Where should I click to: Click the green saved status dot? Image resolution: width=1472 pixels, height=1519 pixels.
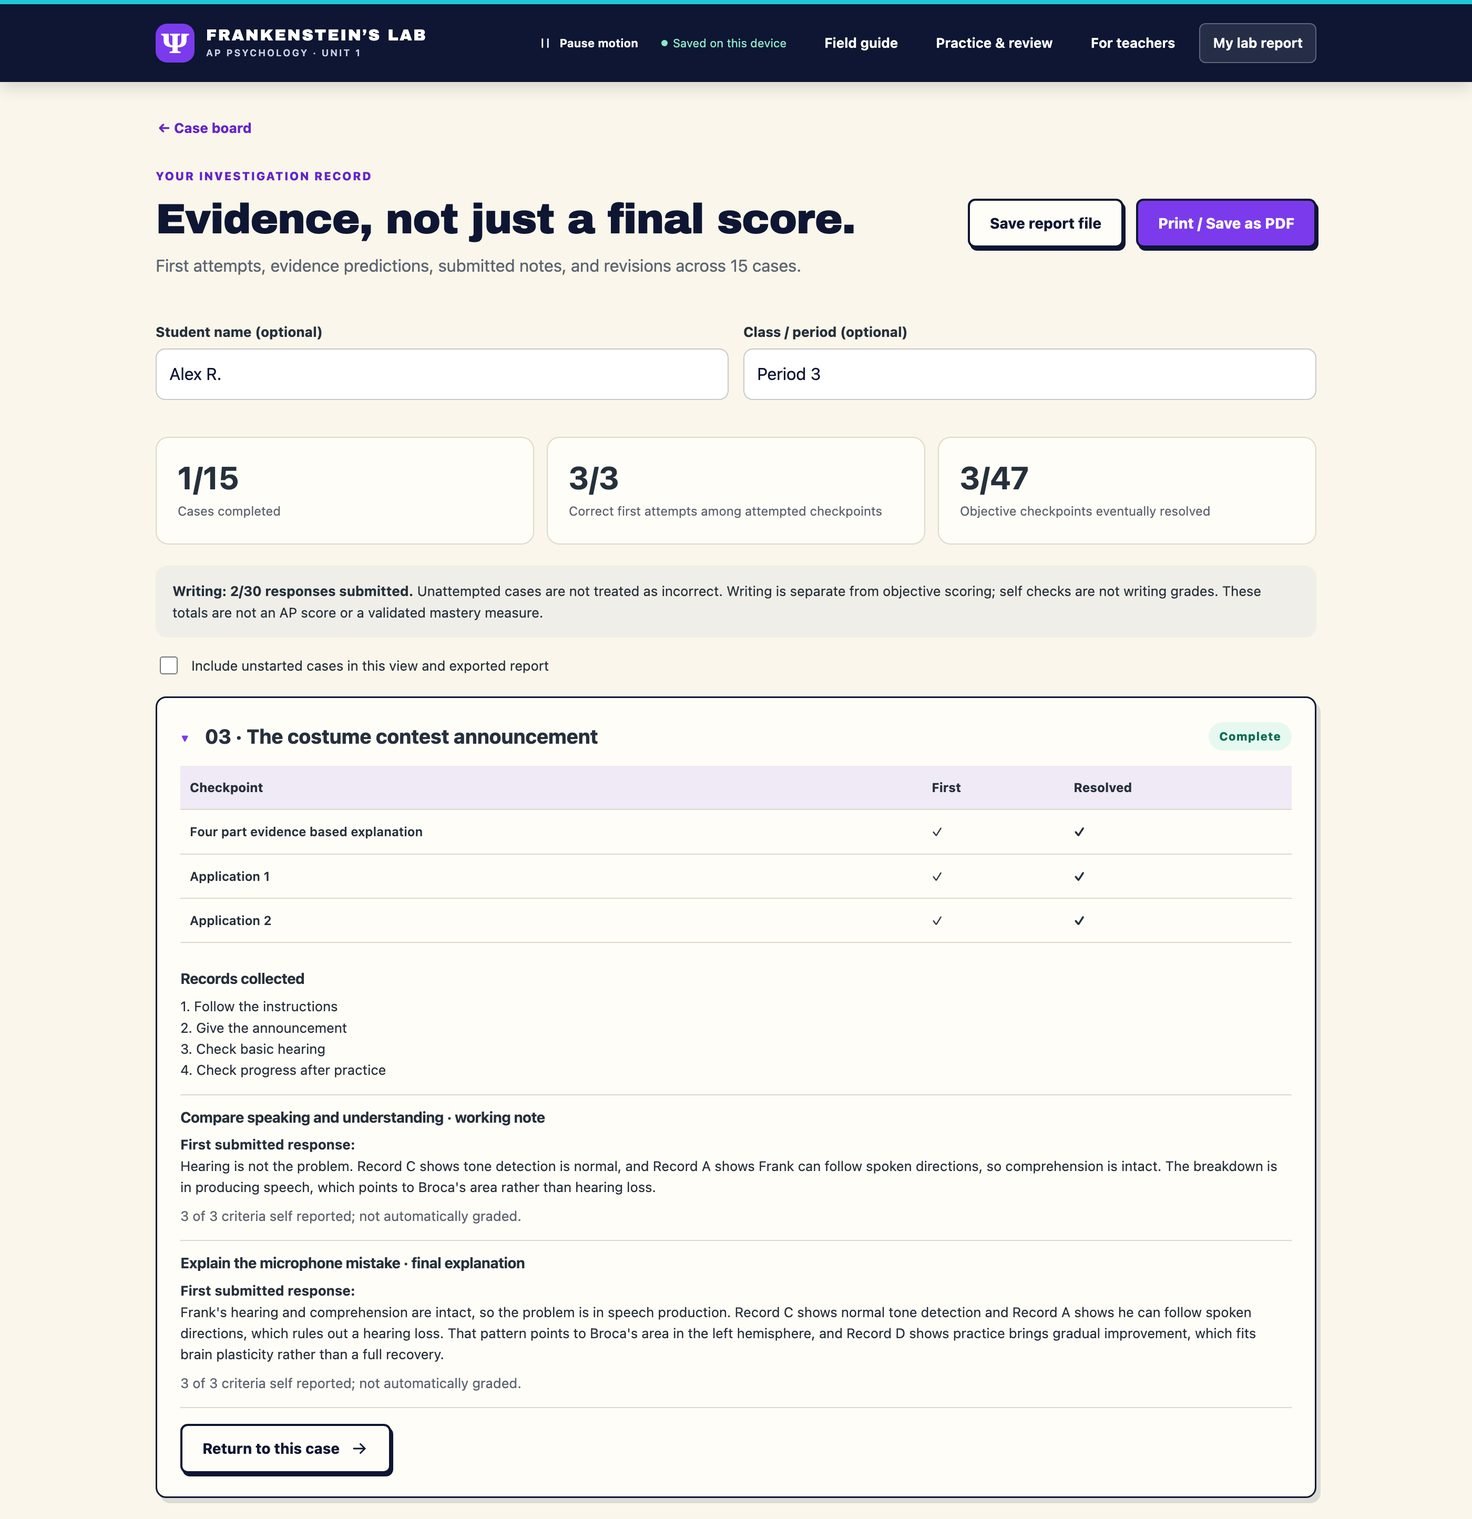click(x=664, y=43)
